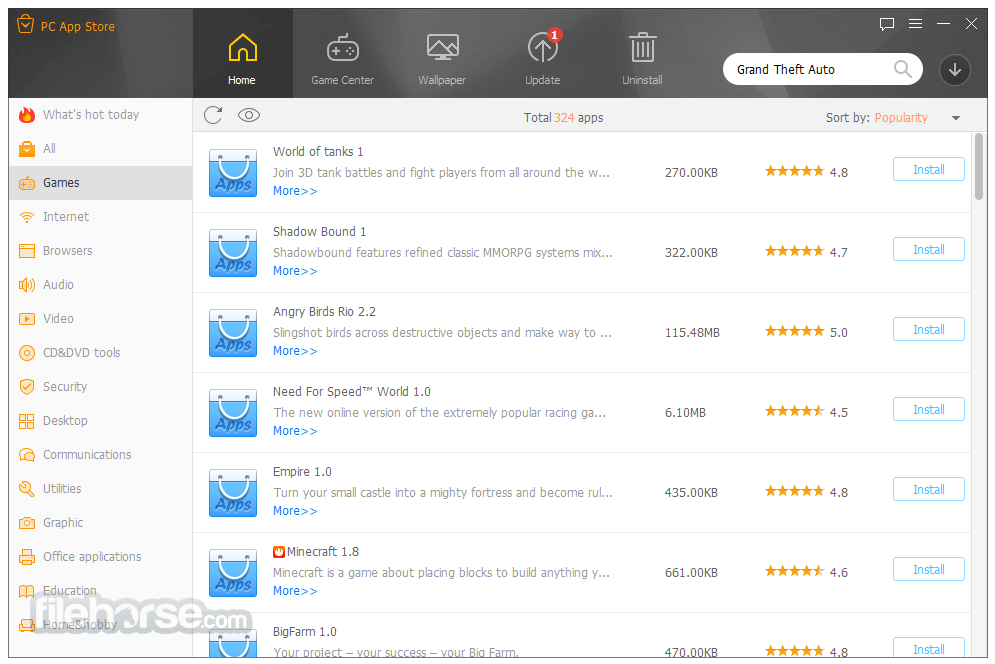995x664 pixels.
Task: Click Empire 1.0 app icon
Action: coord(233,493)
